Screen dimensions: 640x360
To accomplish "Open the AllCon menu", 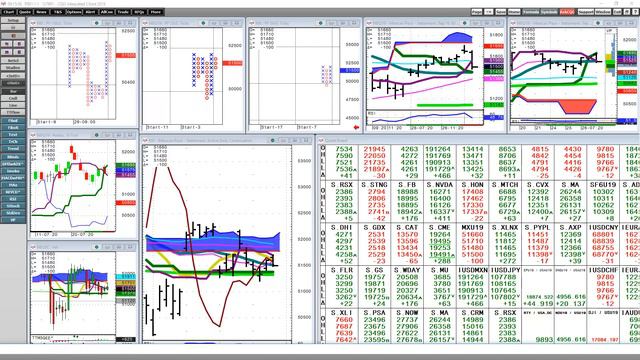I will click(107, 12).
